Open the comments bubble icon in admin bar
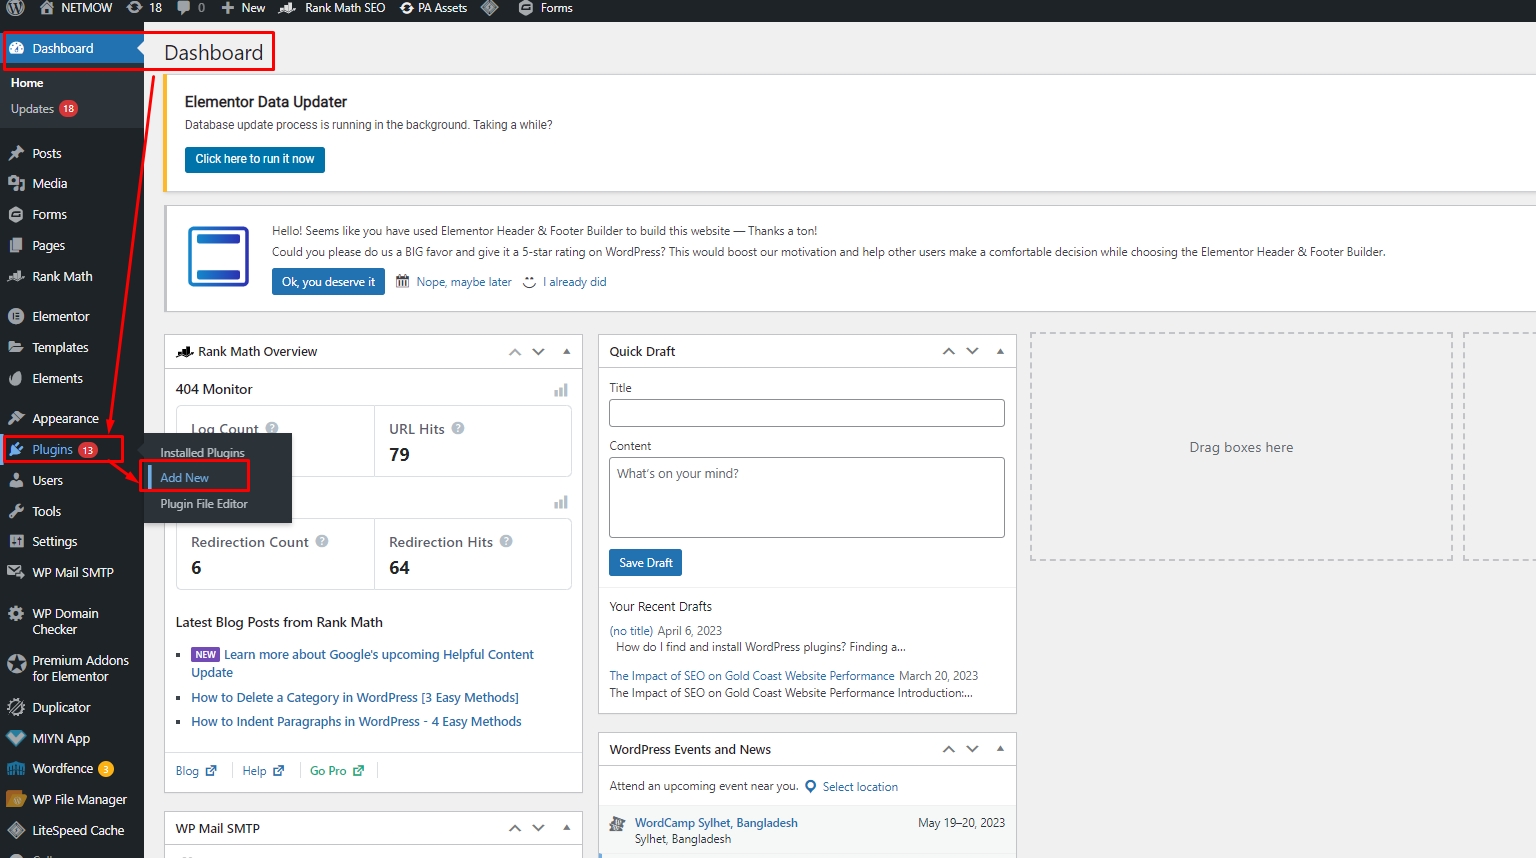The image size is (1536, 858). (183, 8)
